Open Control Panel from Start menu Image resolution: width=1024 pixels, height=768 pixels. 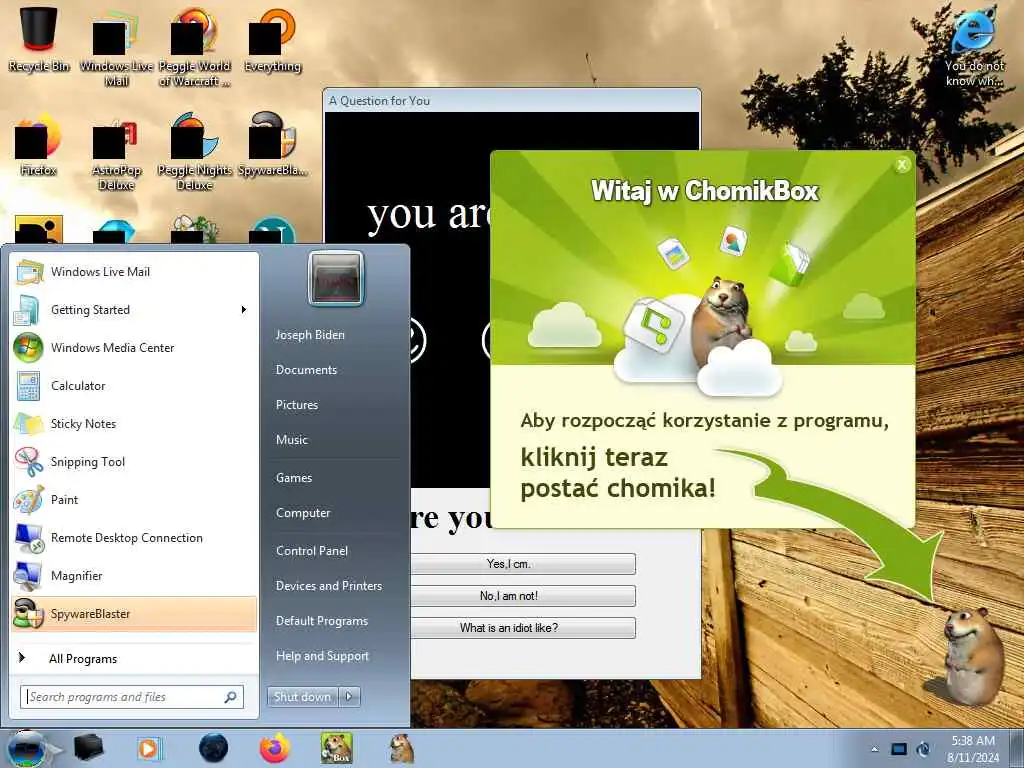pos(312,551)
